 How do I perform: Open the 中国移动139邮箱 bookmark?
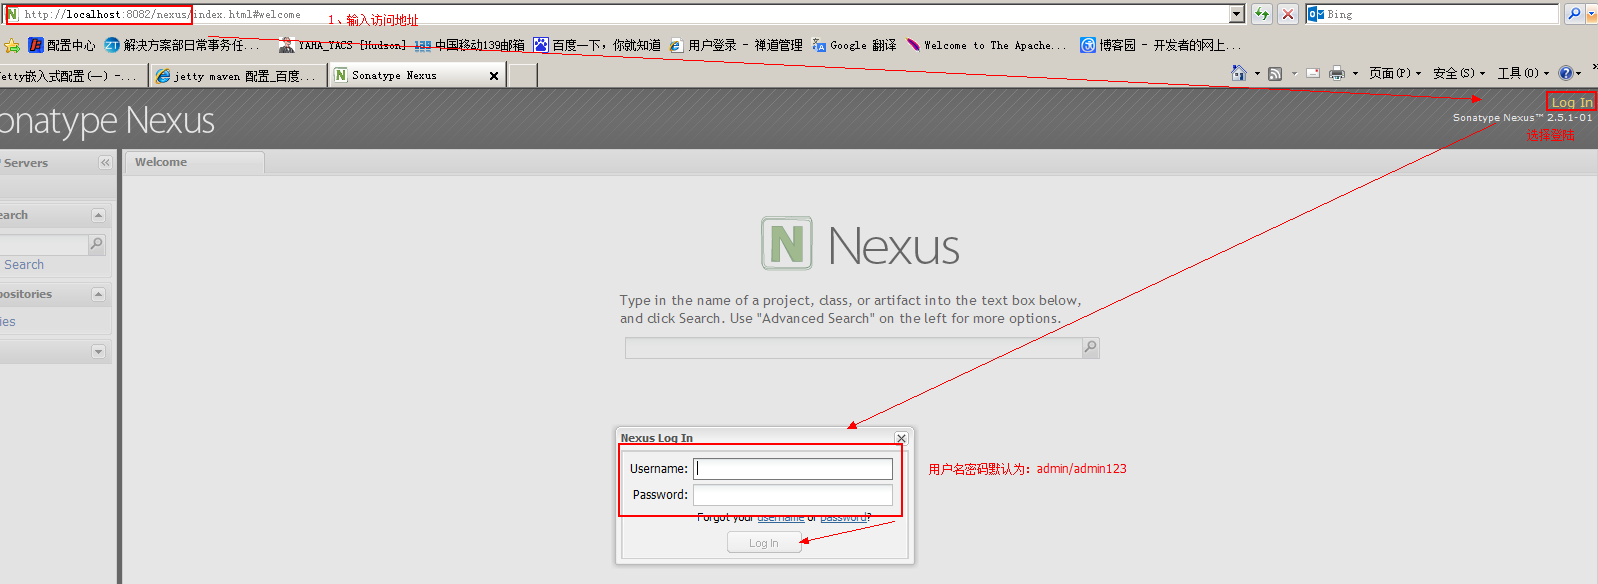[x=470, y=45]
